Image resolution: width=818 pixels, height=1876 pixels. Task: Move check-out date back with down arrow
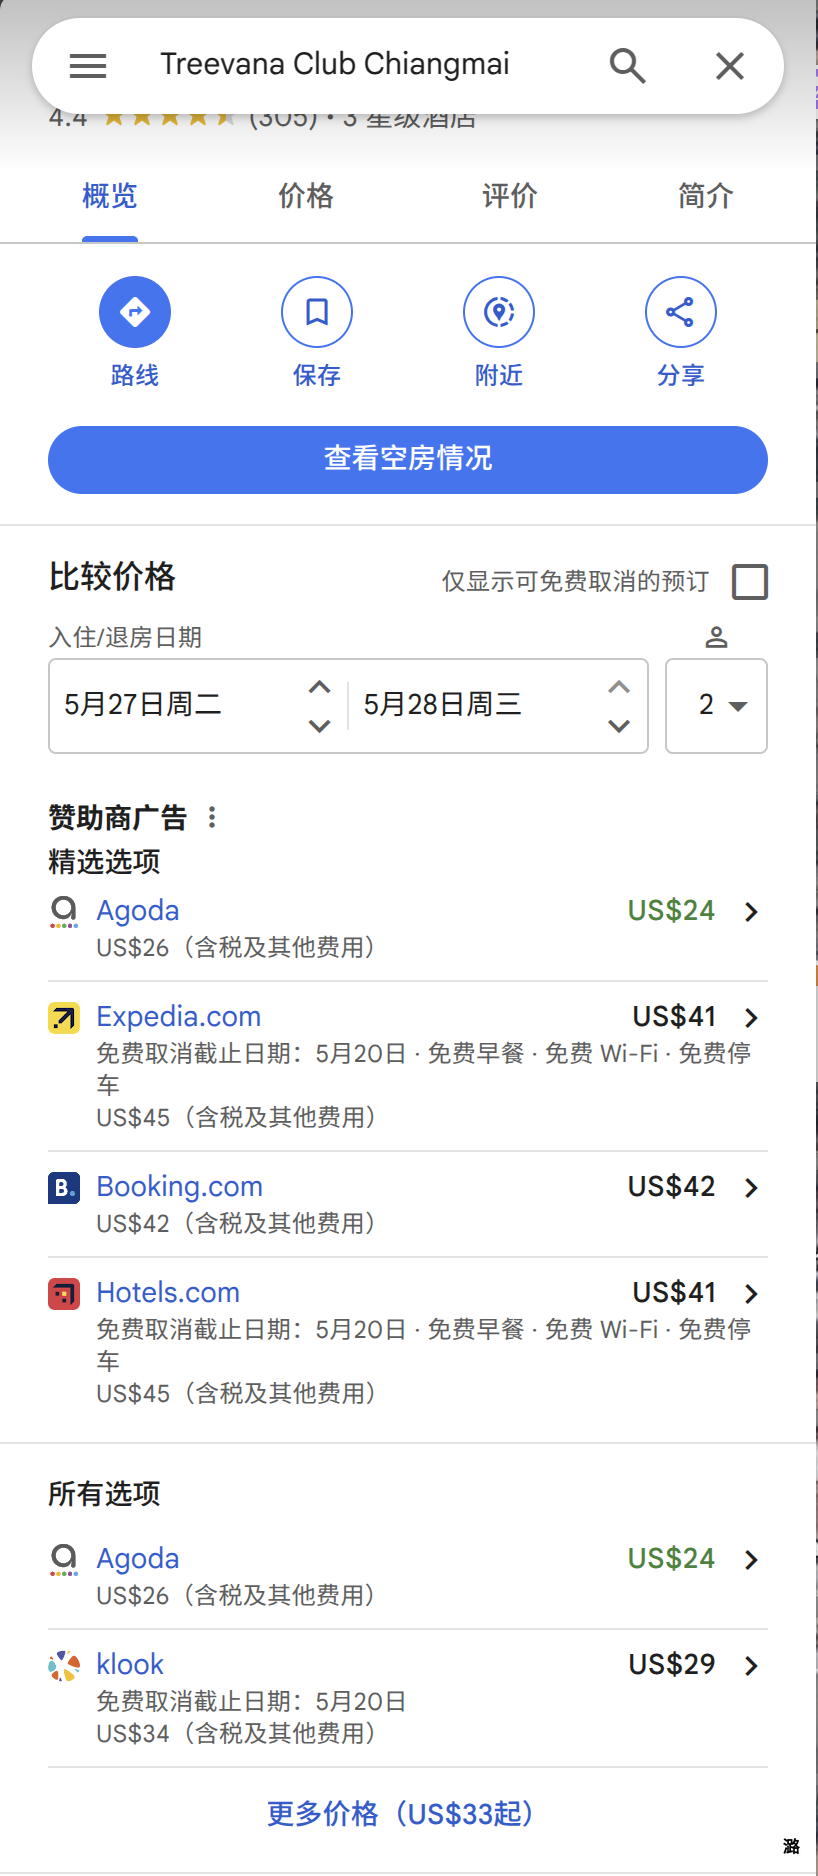(x=619, y=725)
